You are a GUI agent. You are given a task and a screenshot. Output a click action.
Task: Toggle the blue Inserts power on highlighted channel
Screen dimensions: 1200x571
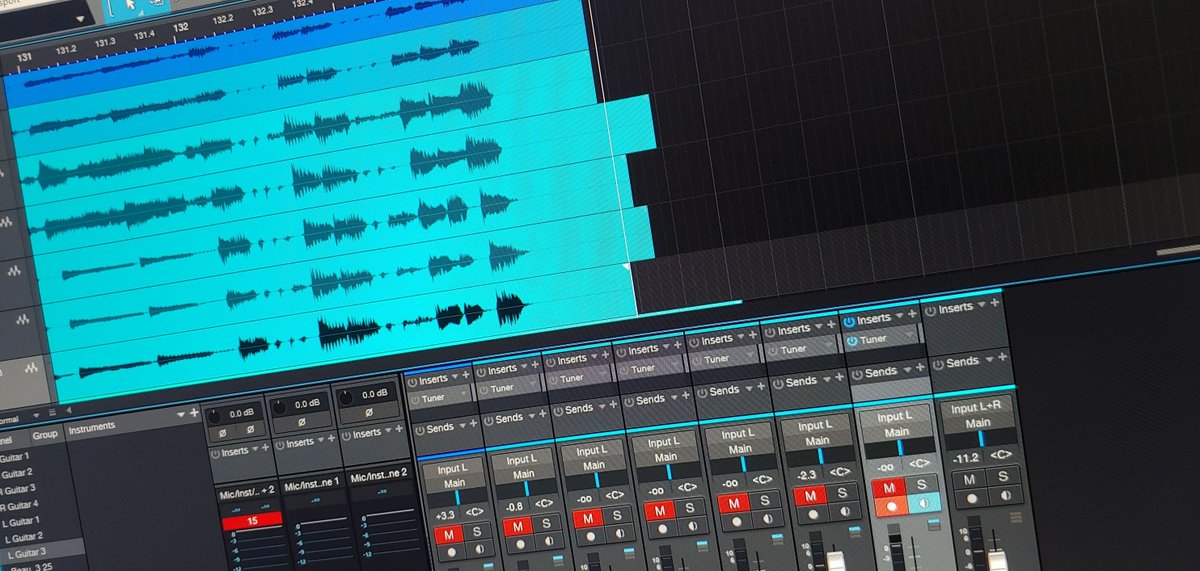tap(849, 321)
